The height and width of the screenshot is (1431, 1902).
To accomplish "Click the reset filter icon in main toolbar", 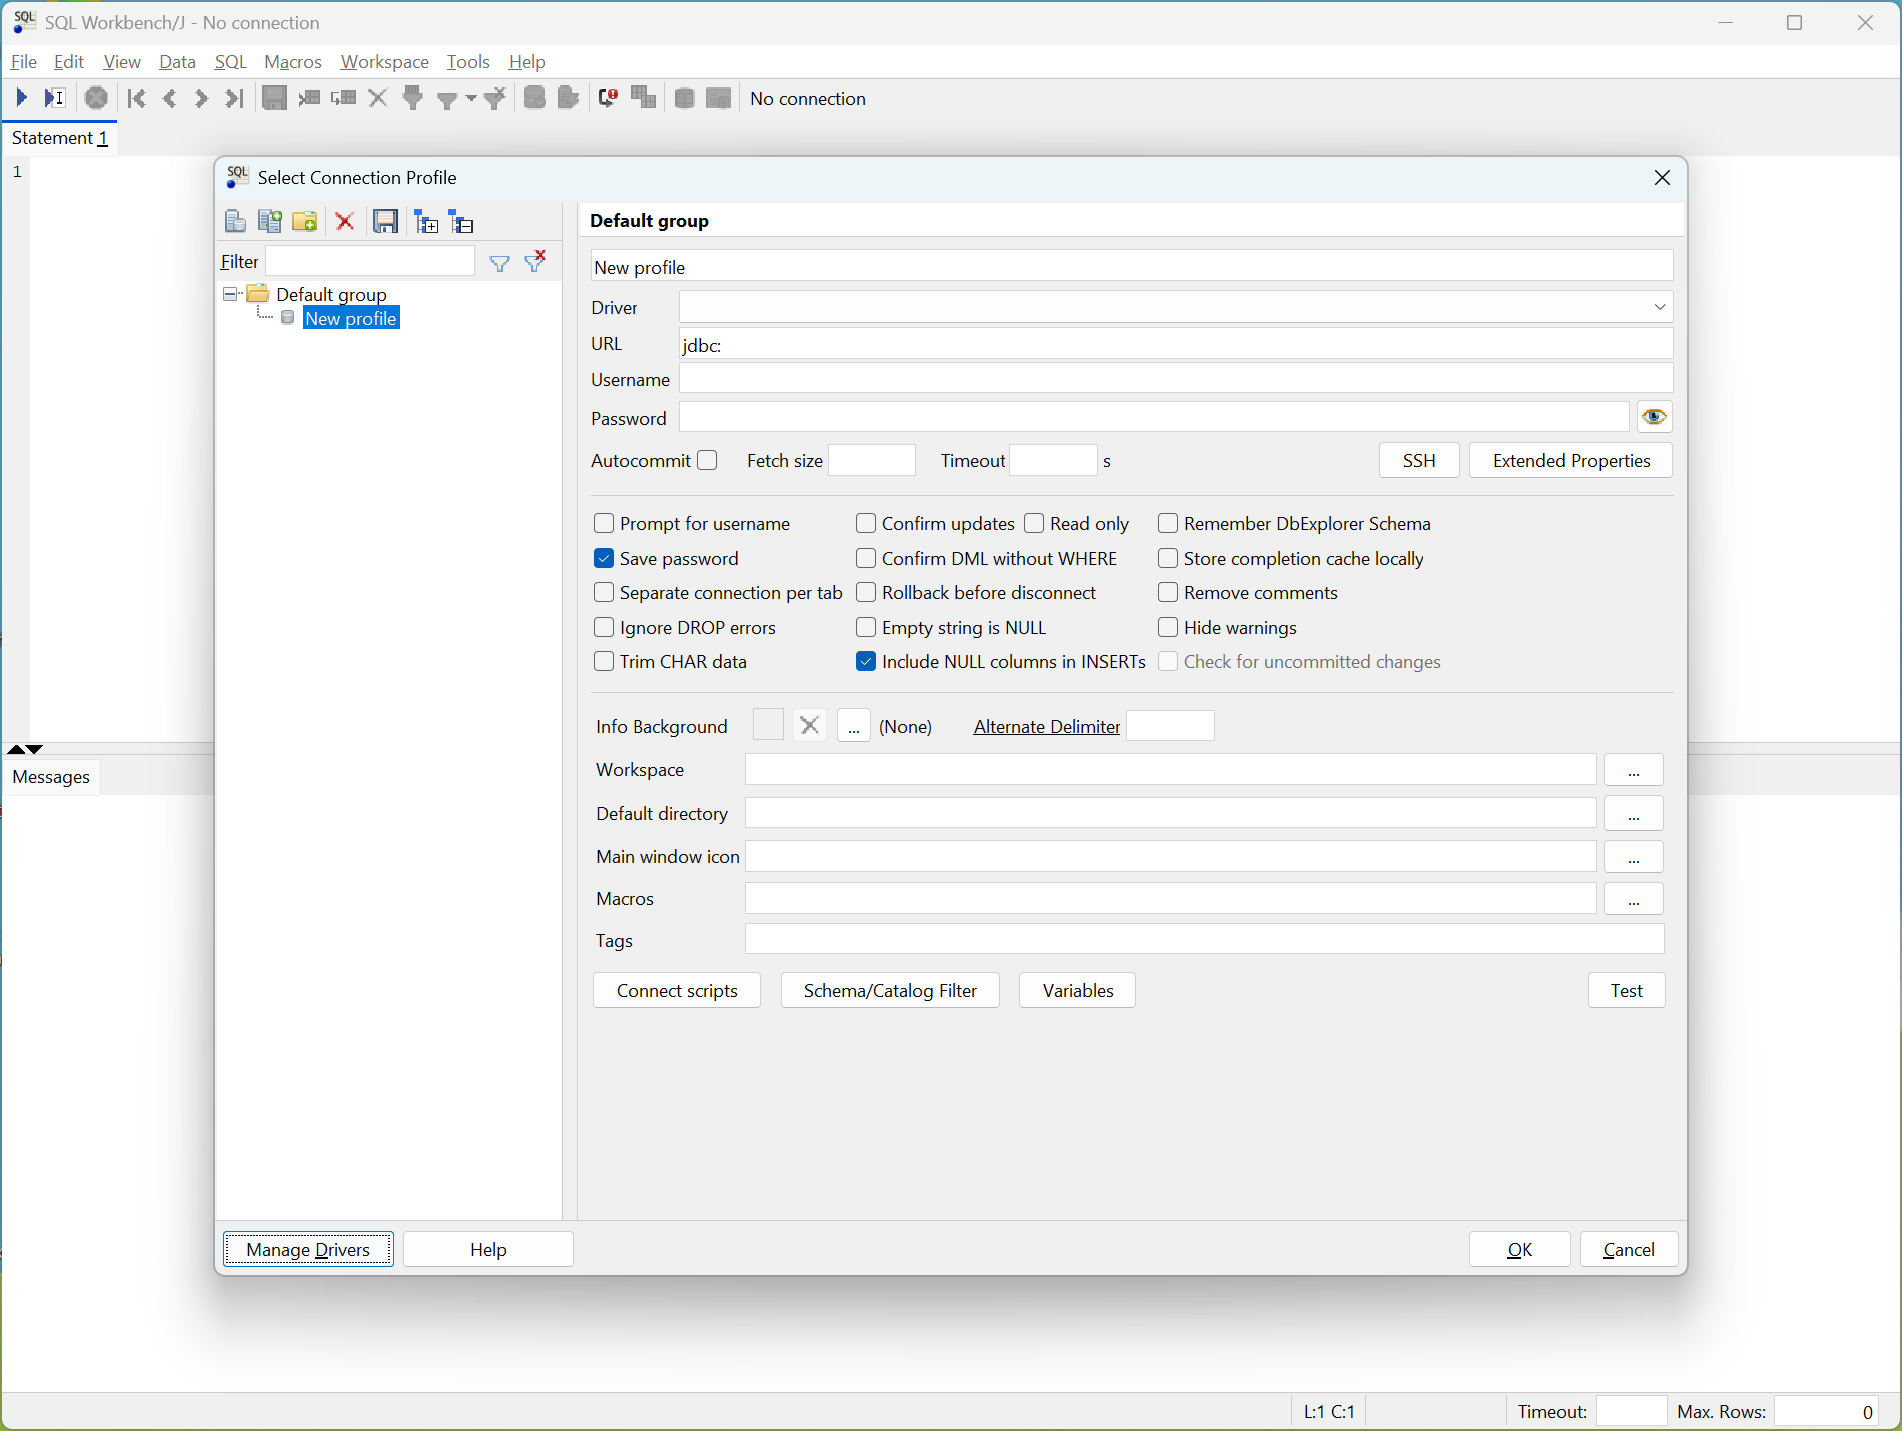I will tap(495, 98).
